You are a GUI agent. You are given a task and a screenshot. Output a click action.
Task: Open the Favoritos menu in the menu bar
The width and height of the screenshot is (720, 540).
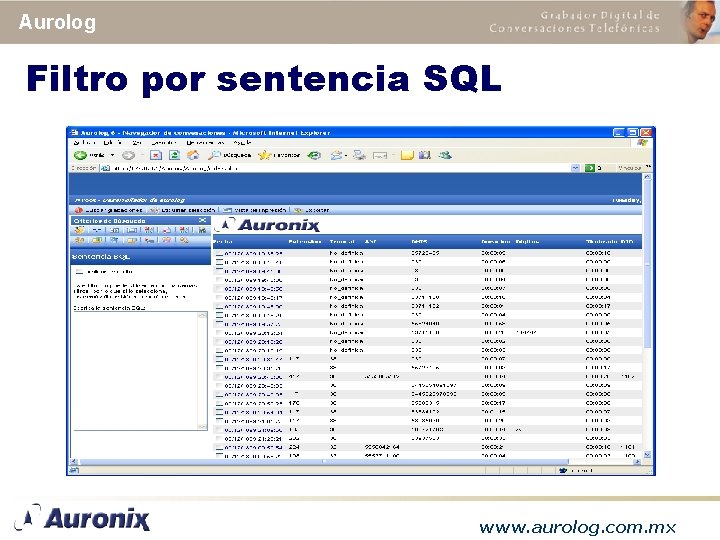tap(164, 142)
